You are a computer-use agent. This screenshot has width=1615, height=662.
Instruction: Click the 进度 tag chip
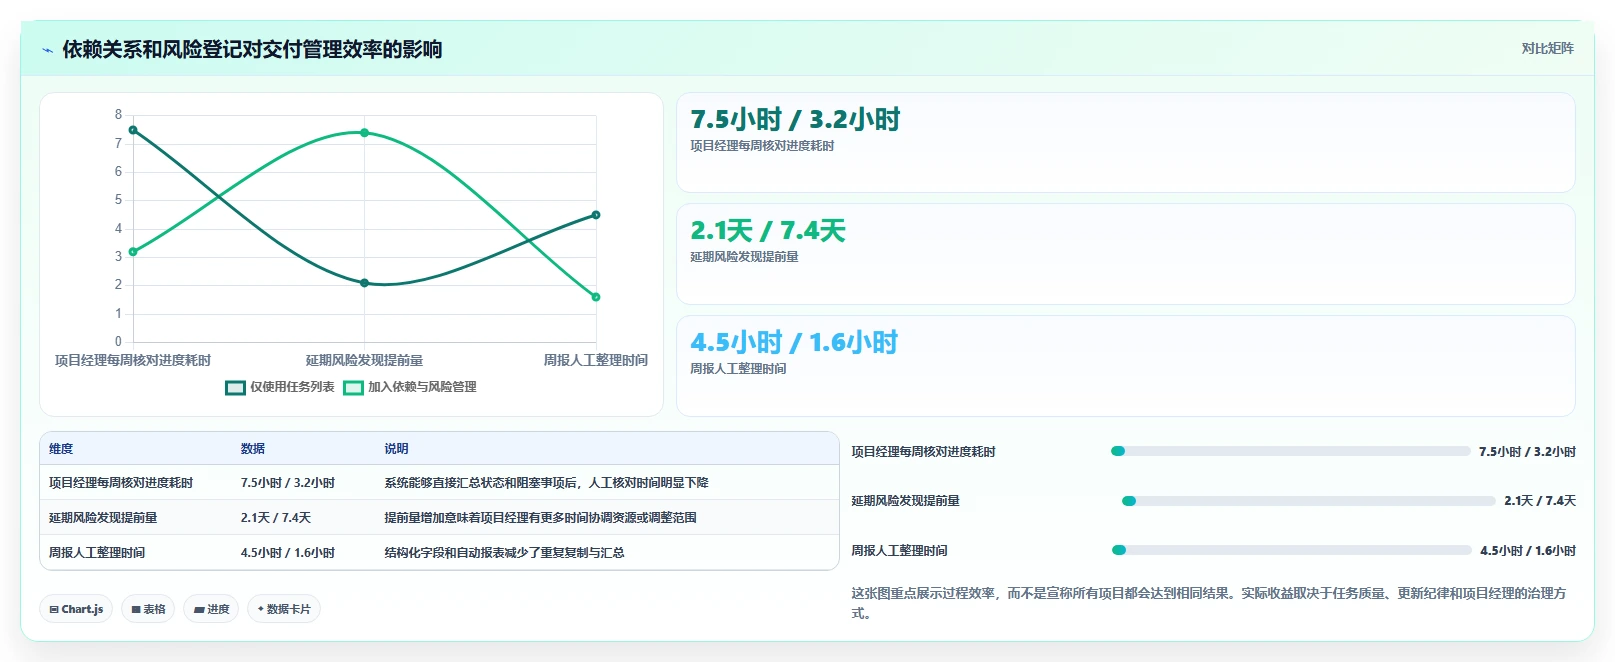(211, 609)
